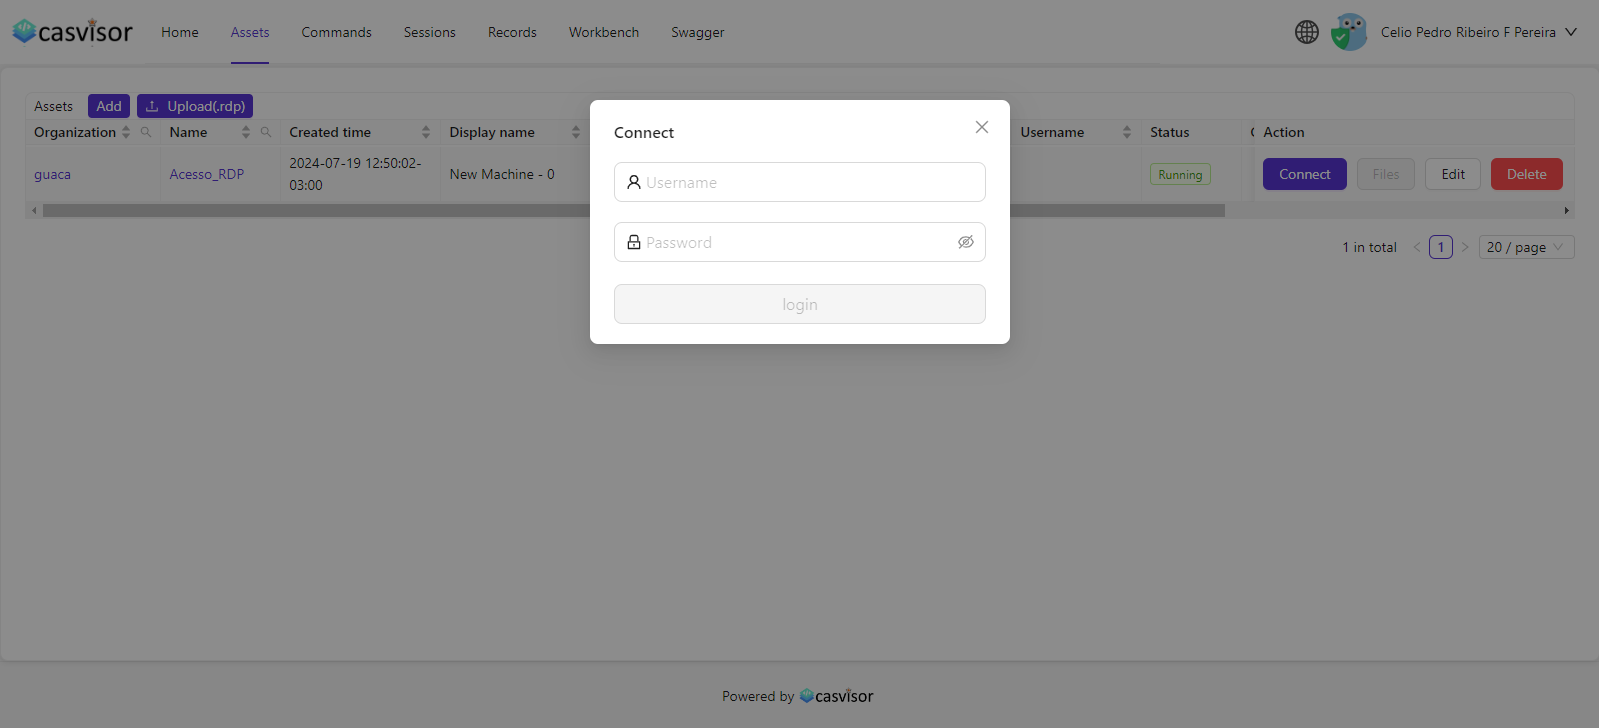The image size is (1599, 728).
Task: Select the Assets menu tab
Action: [250, 32]
